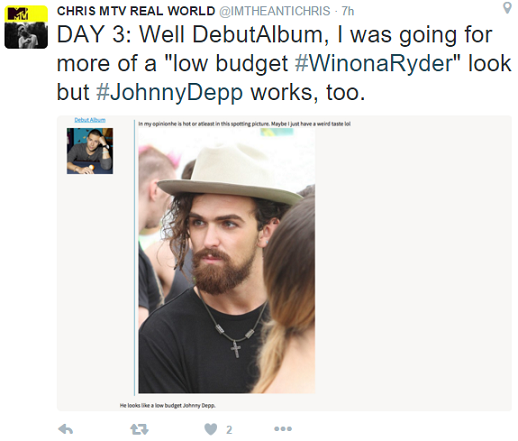The width and height of the screenshot is (518, 441).
Task: Open the CHRIS MTV REAL WORLD display name
Action: pyautogui.click(x=136, y=11)
